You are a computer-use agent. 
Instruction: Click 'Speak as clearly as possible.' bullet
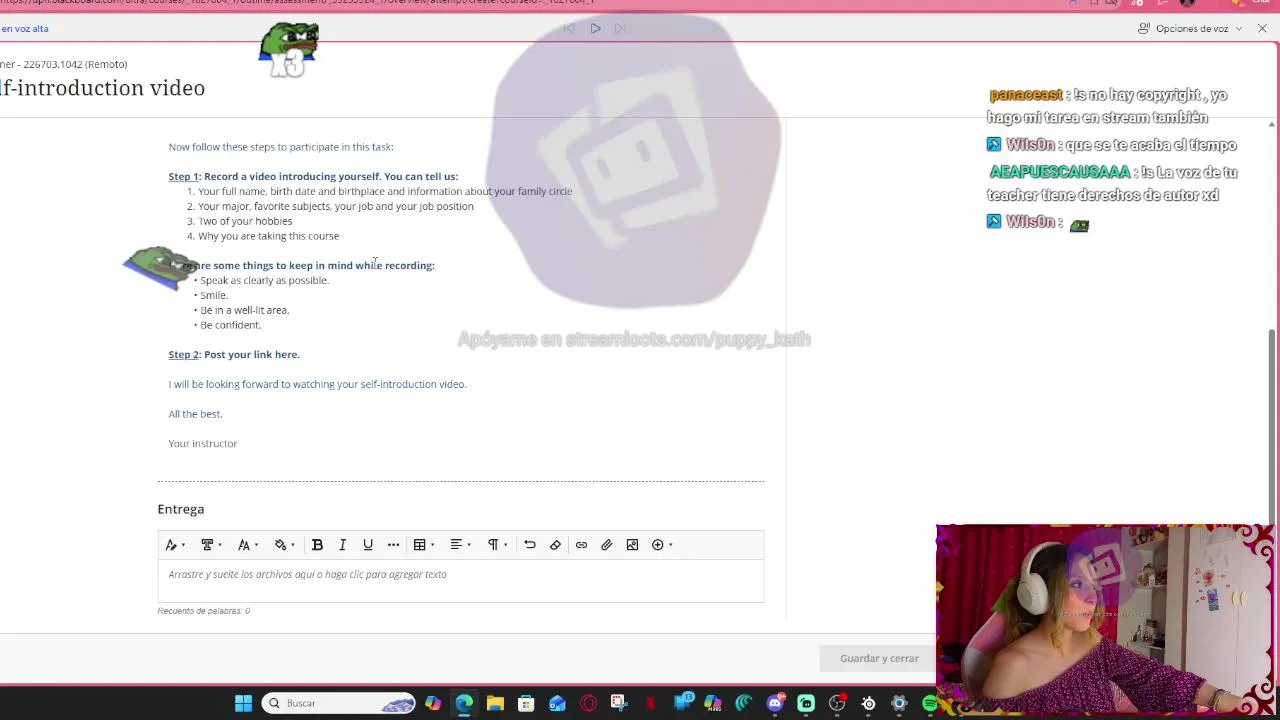(264, 280)
